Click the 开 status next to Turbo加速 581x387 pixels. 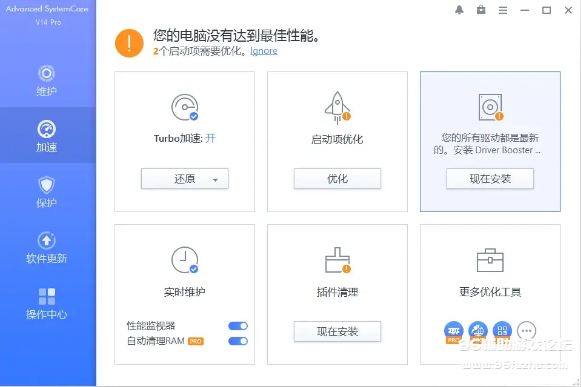[210, 138]
